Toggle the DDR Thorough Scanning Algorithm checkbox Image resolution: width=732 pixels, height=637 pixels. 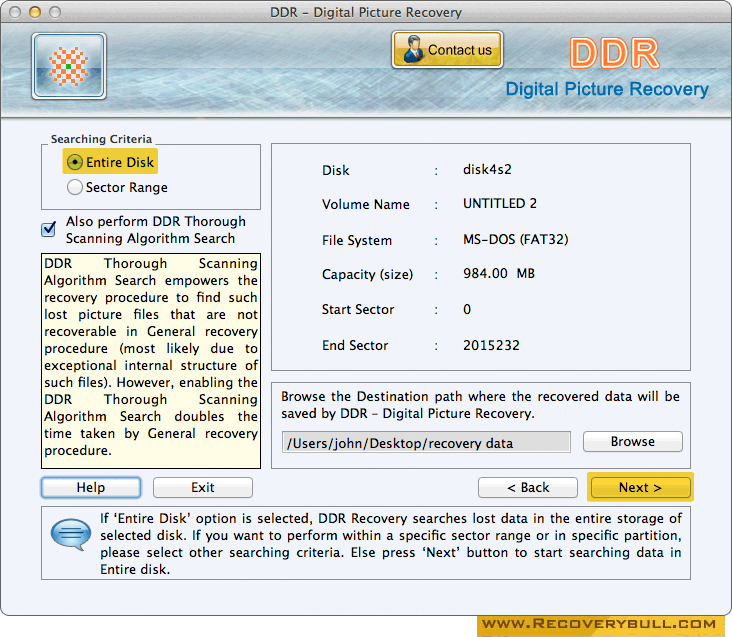pos(49,229)
